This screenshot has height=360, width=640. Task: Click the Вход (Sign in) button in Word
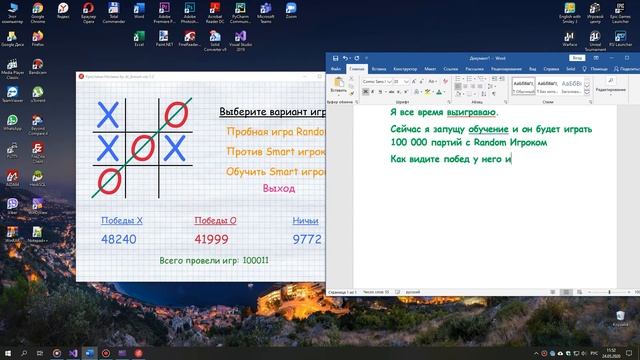tap(577, 58)
